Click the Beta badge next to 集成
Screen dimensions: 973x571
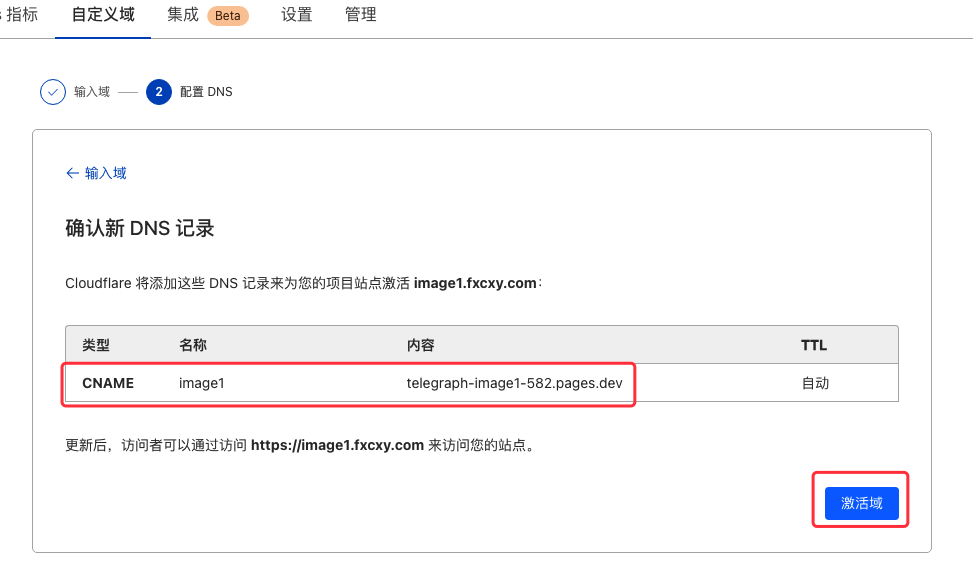pyautogui.click(x=228, y=16)
